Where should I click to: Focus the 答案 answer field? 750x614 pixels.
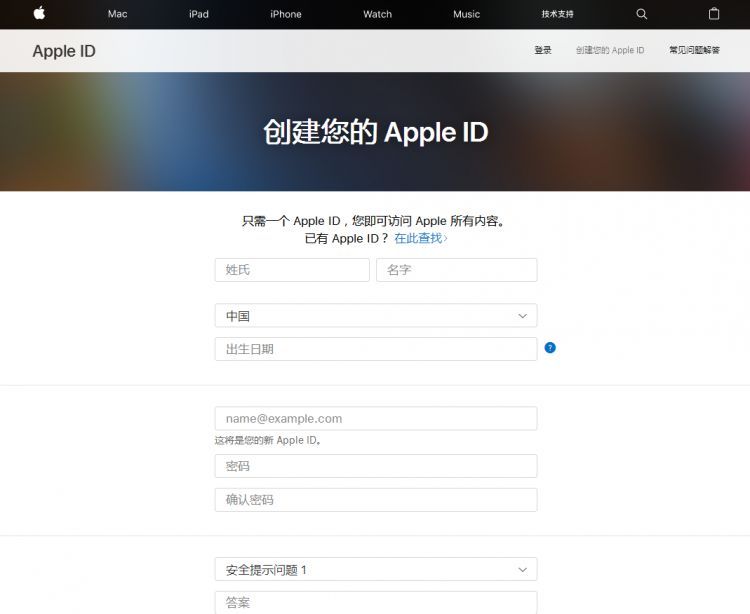click(x=376, y=603)
